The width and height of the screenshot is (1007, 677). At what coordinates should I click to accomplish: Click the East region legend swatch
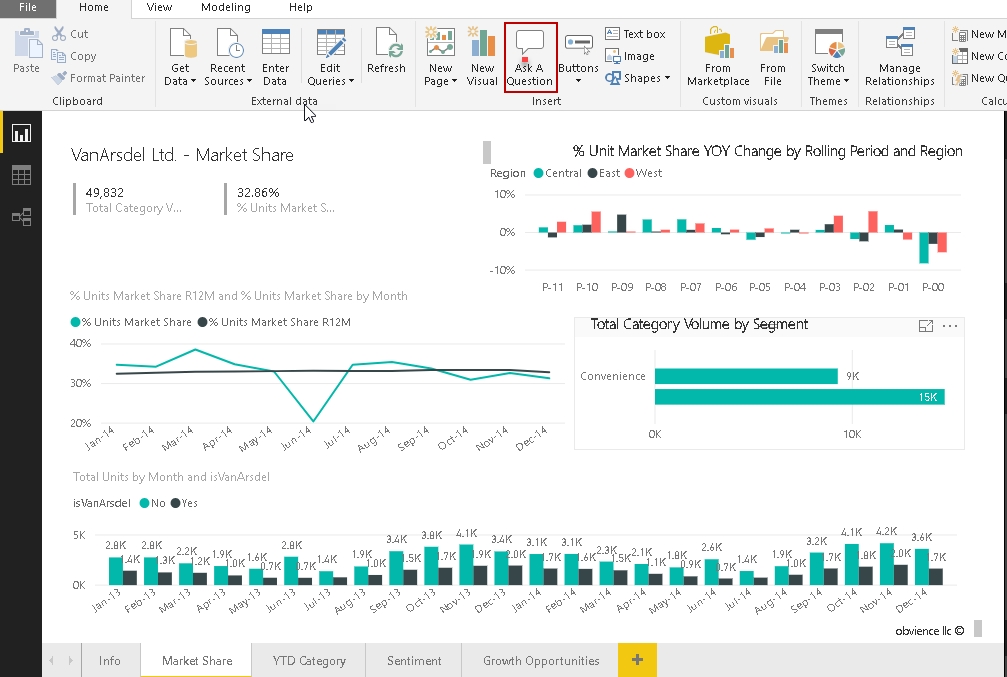pos(592,173)
